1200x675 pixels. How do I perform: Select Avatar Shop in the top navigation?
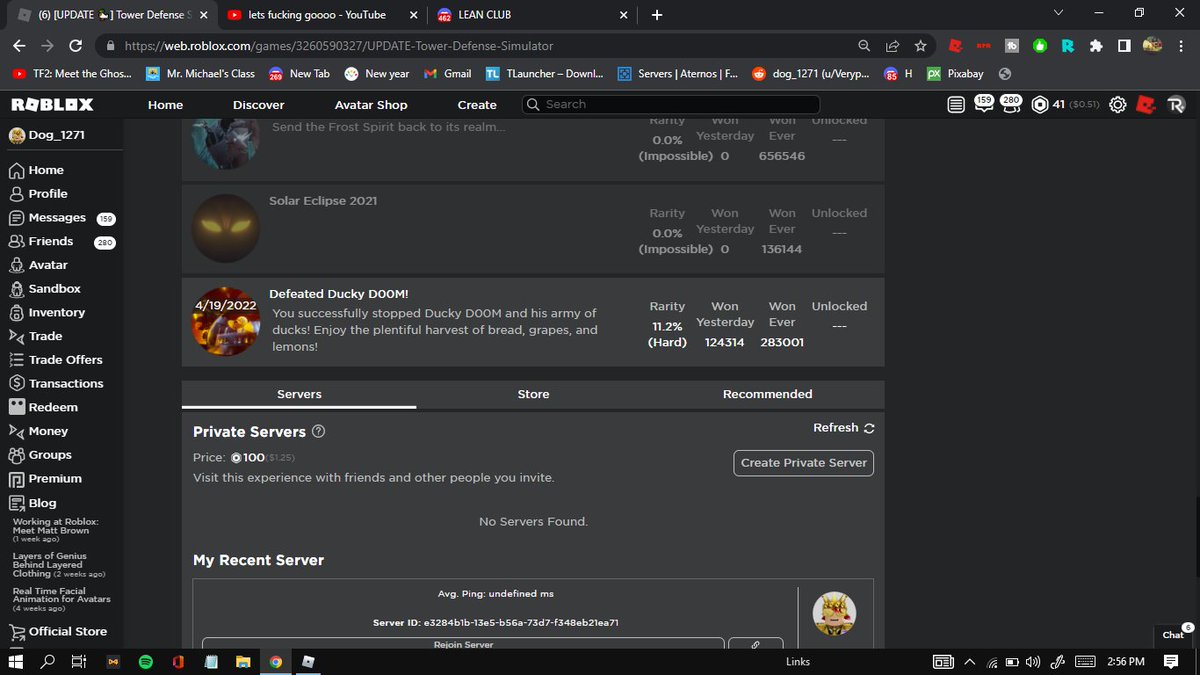pos(371,105)
